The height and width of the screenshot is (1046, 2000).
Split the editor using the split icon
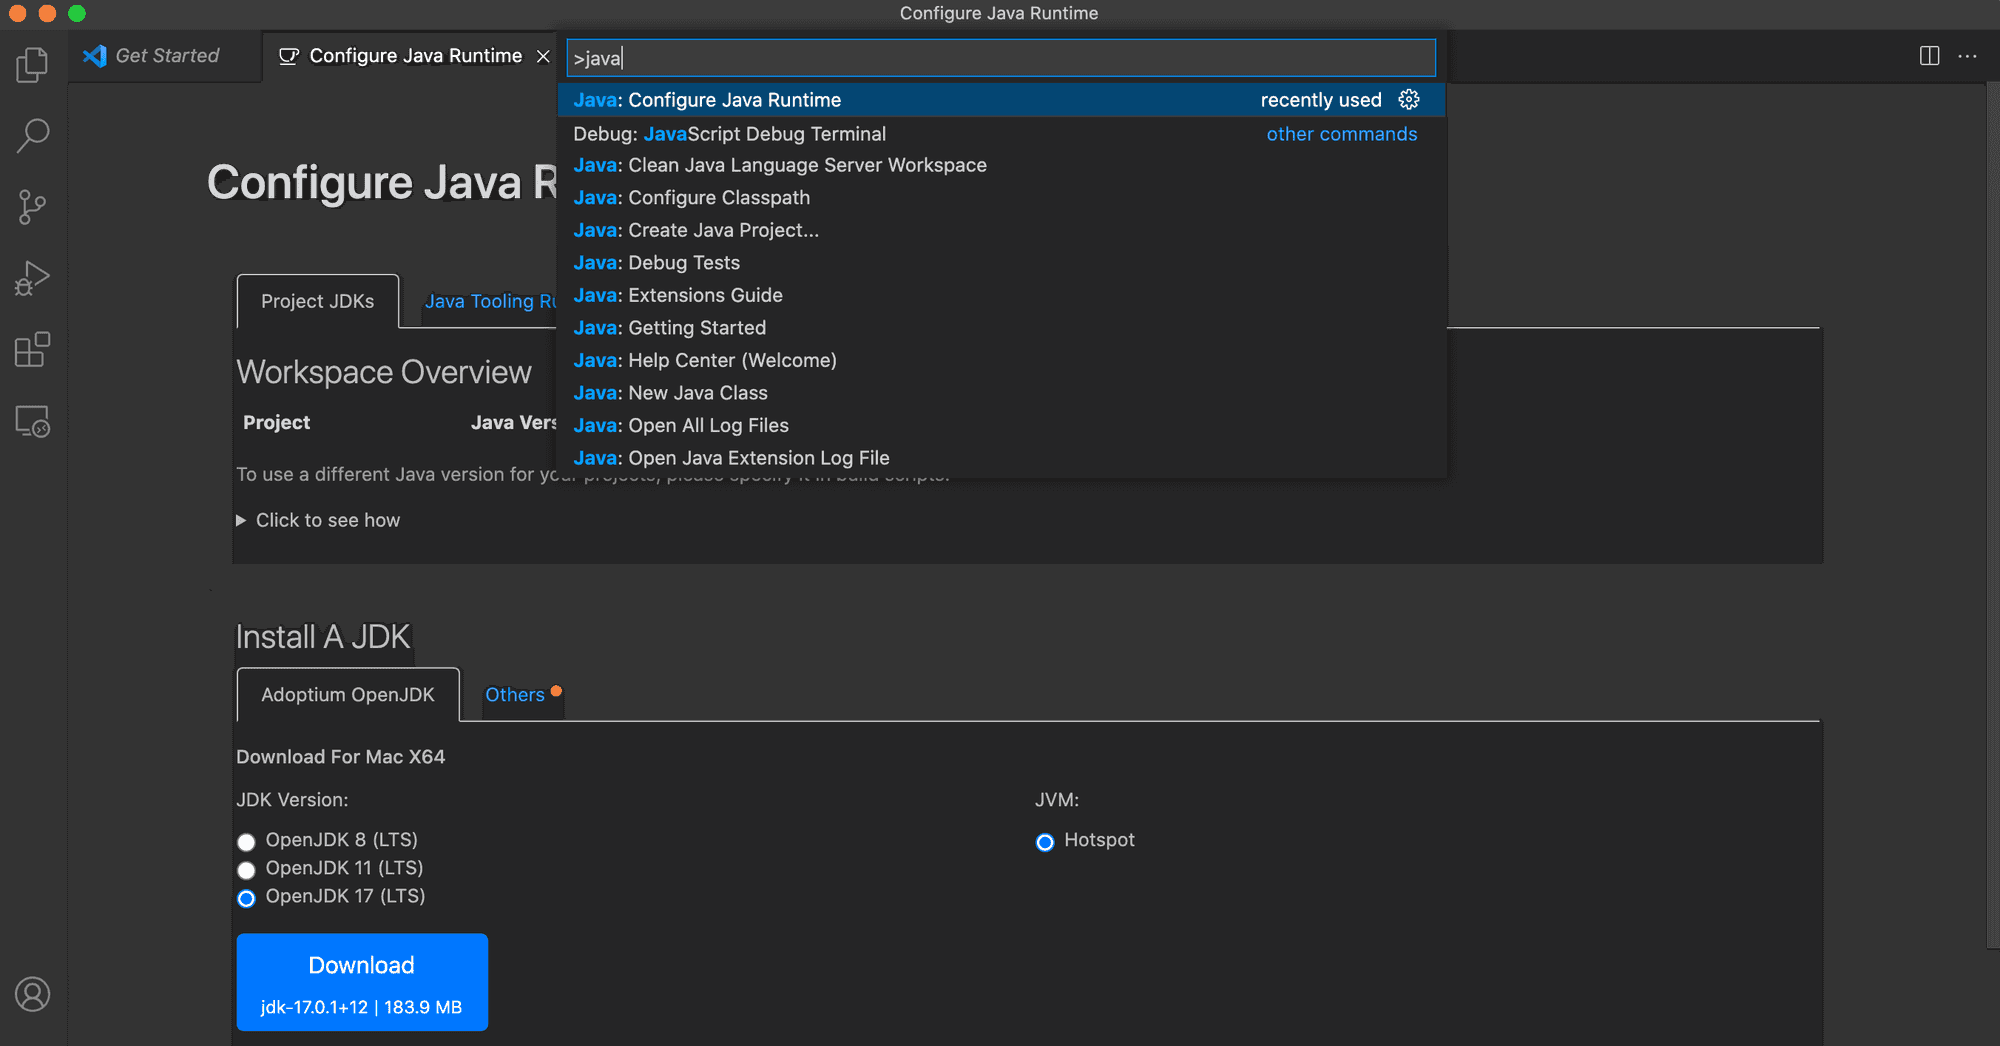[1927, 56]
